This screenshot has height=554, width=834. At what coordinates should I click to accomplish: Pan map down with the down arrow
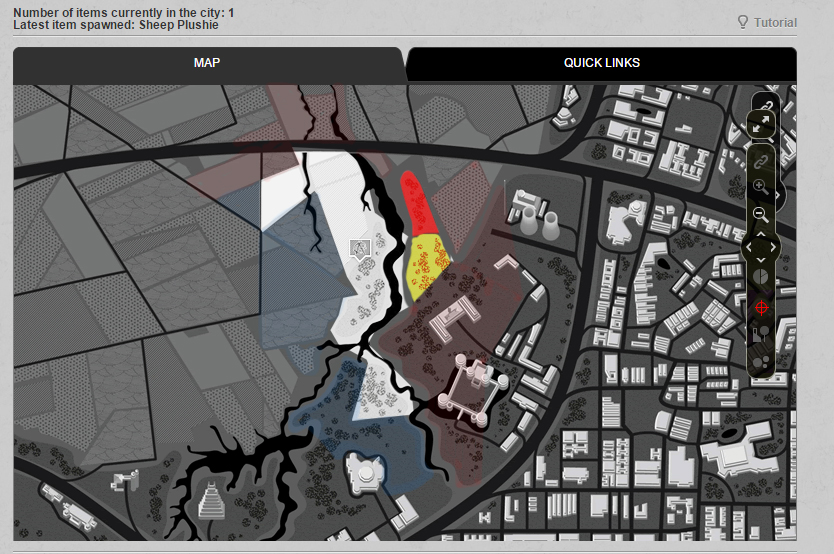(x=761, y=260)
